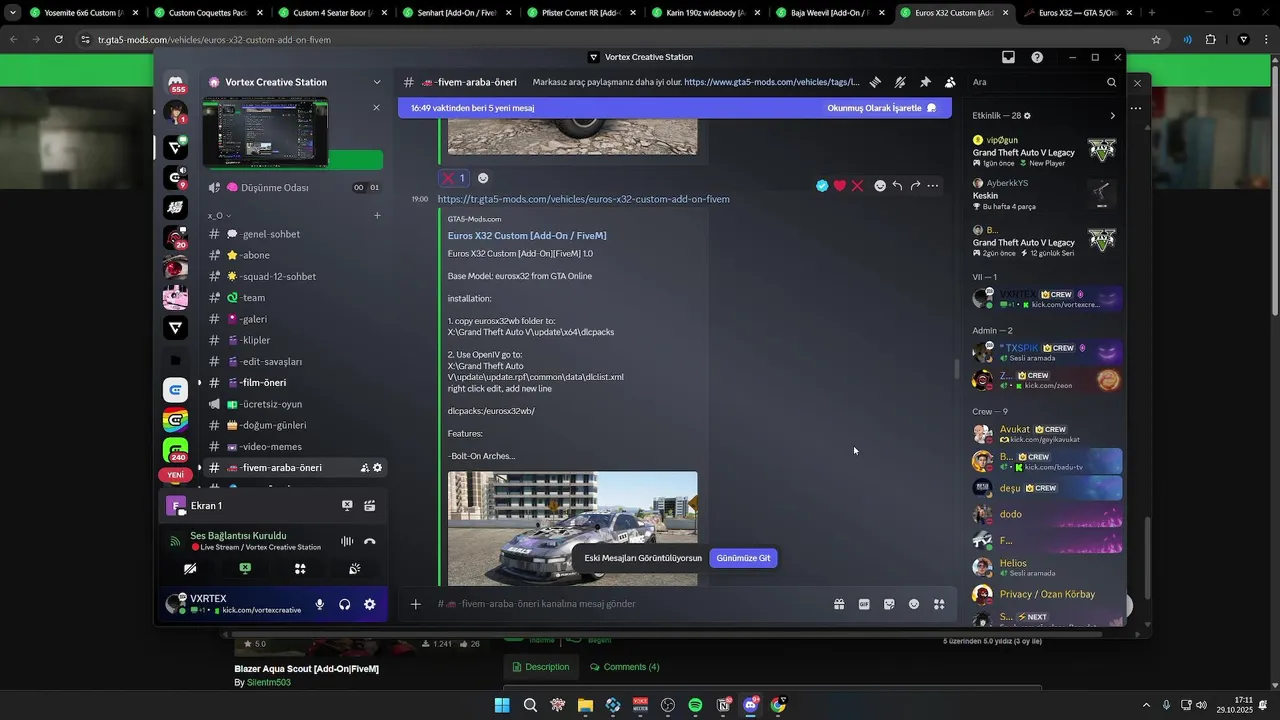Click the search magnifier in Ara box

1111,82
